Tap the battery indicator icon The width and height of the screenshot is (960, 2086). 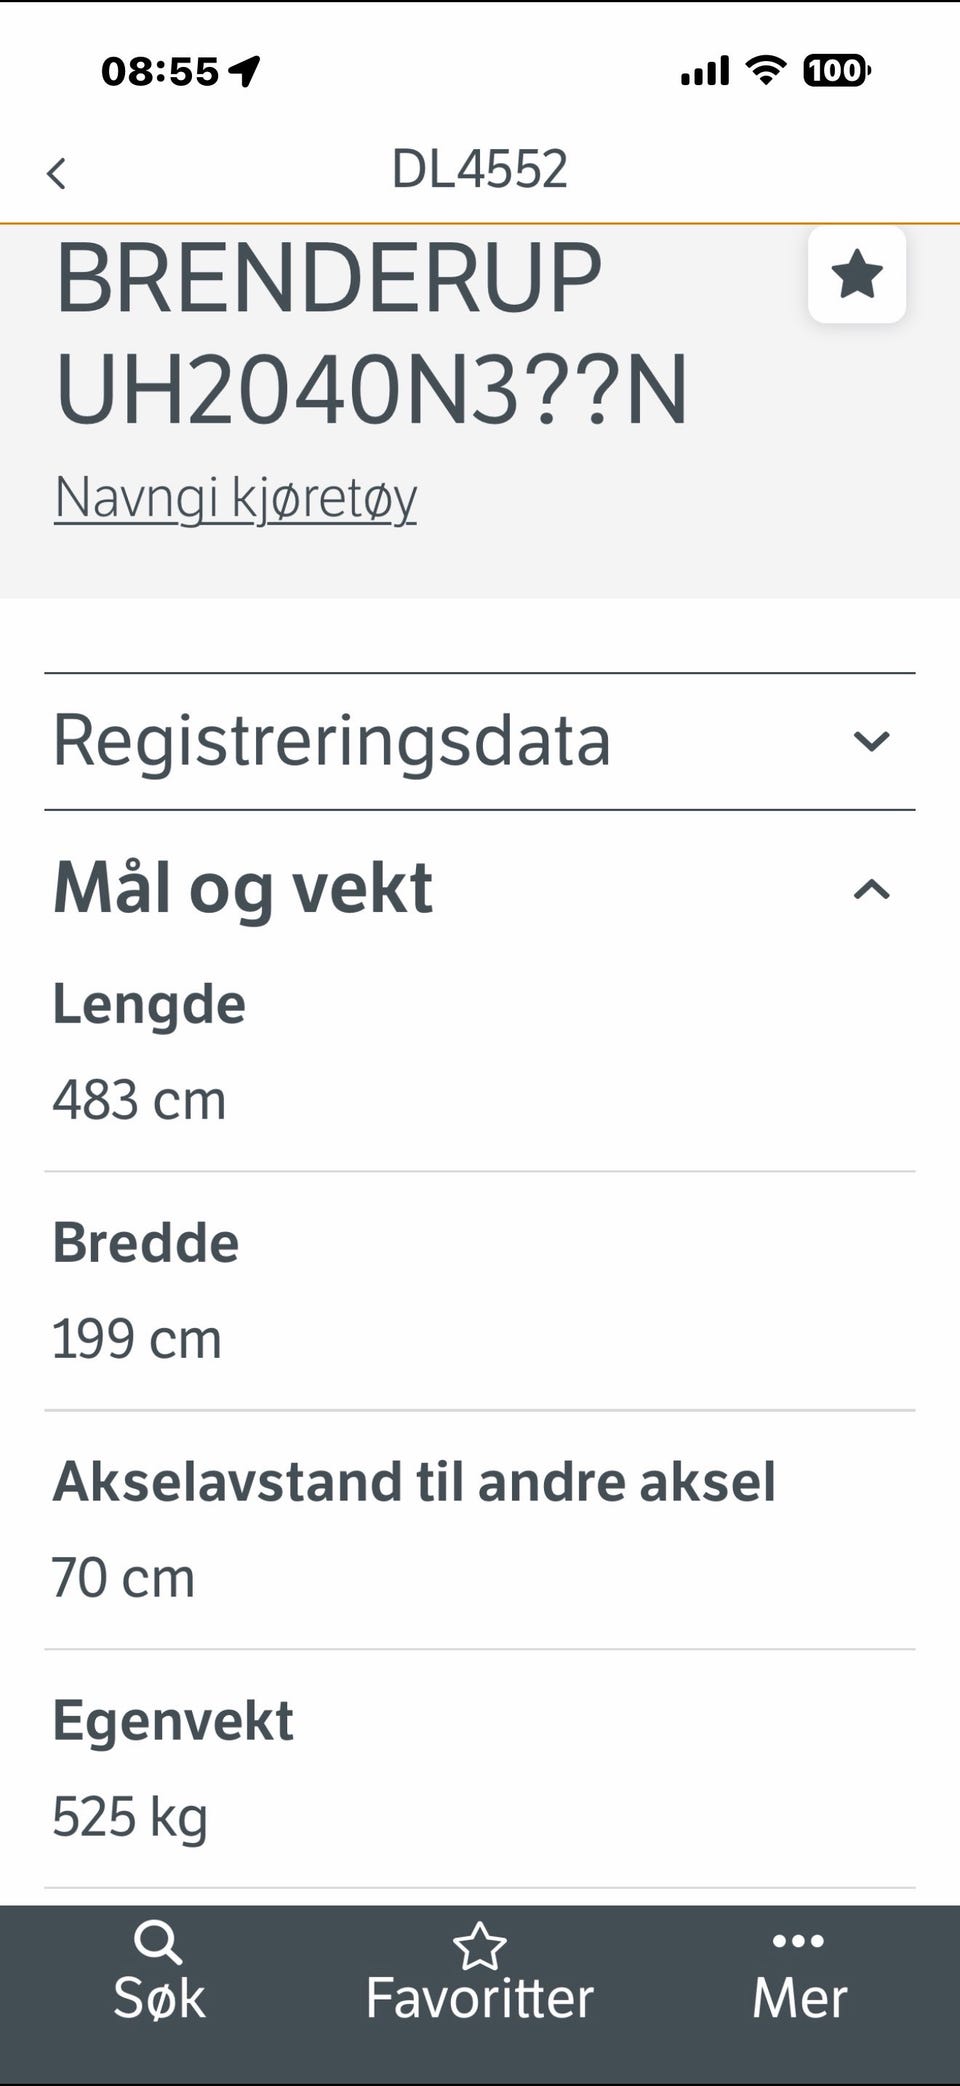(x=837, y=70)
